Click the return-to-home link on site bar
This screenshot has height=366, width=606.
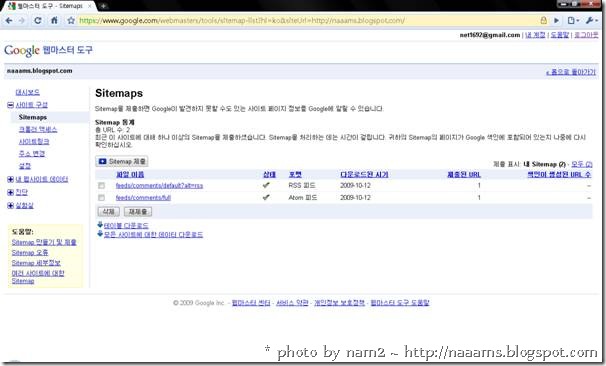click(x=571, y=72)
